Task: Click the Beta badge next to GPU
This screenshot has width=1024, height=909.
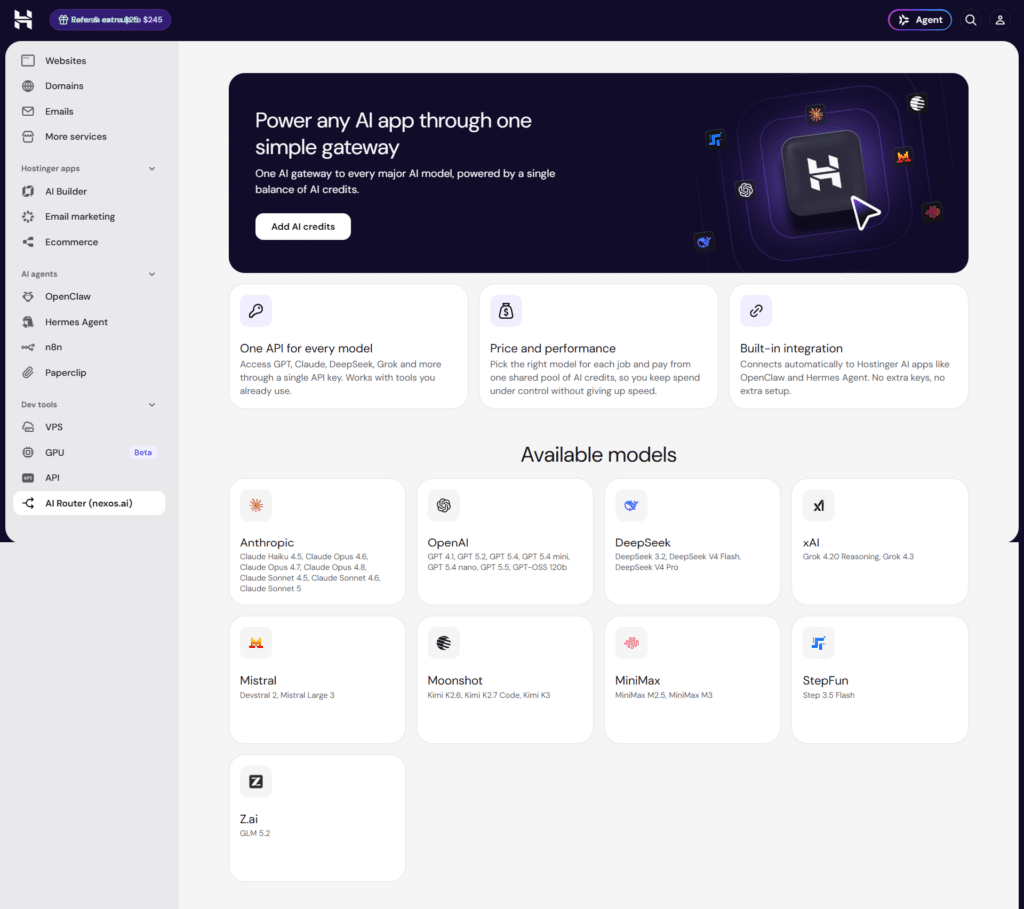Action: point(142,453)
